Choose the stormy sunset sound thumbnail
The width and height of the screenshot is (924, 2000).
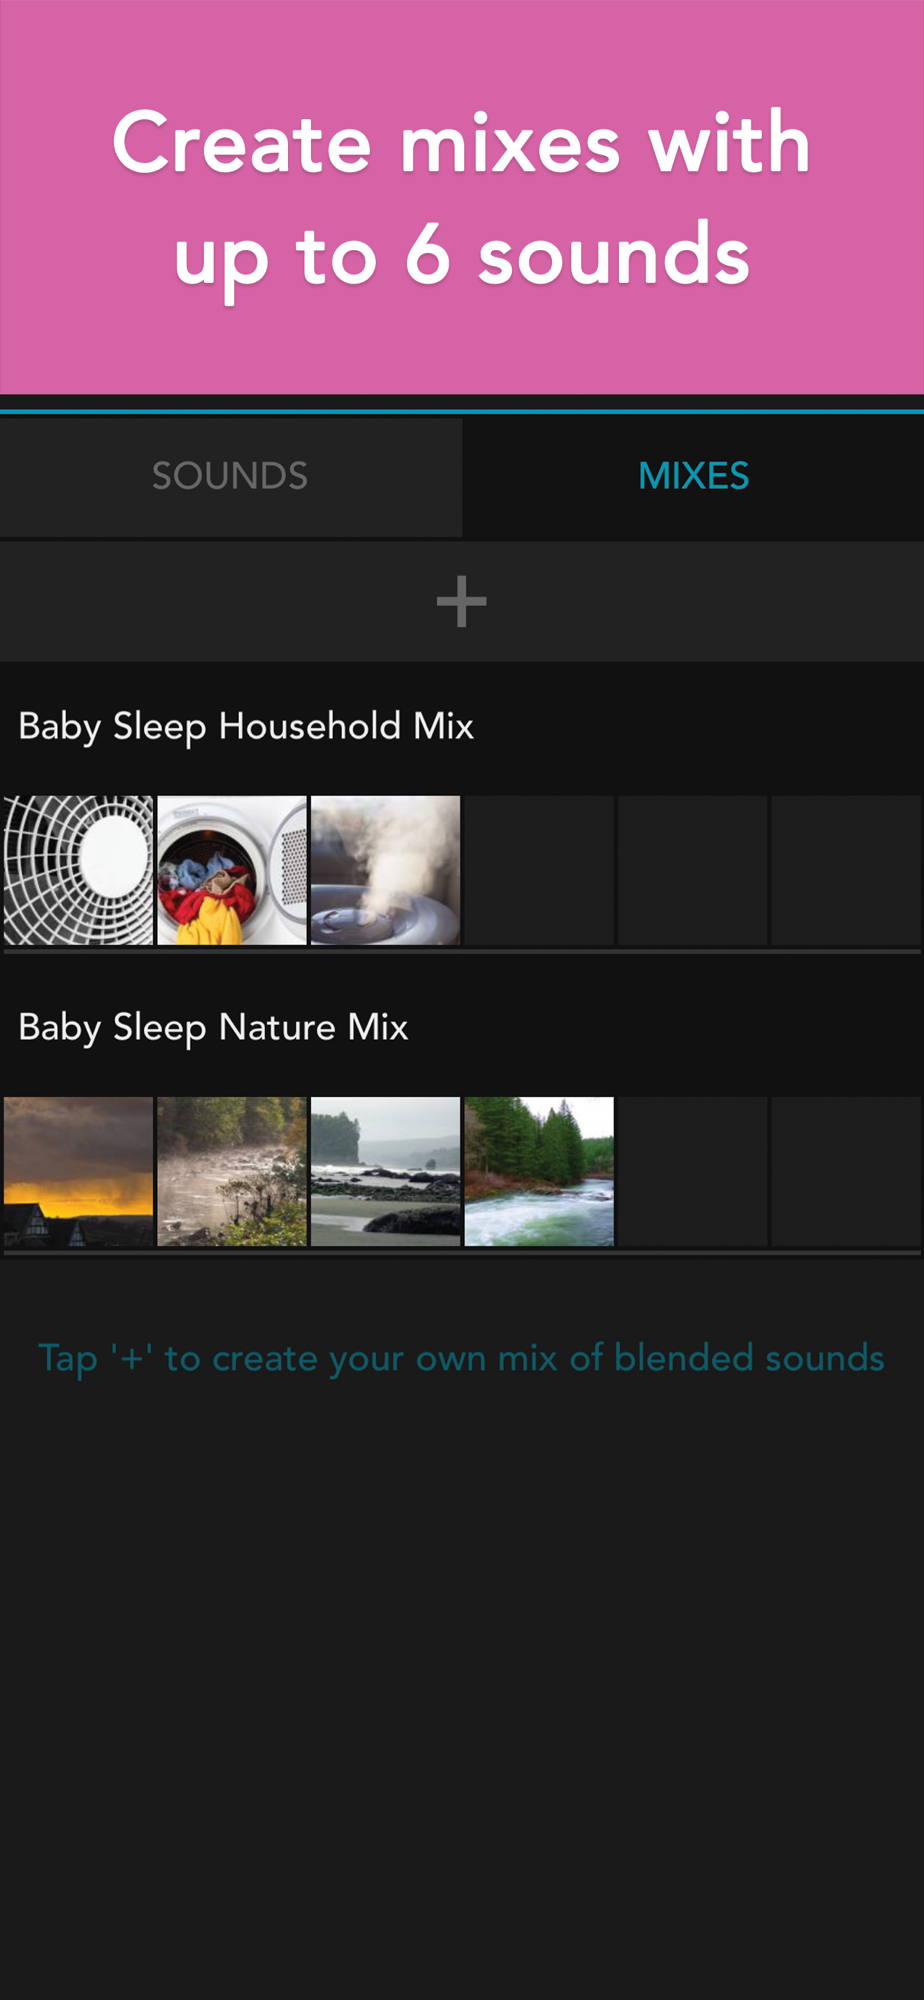coord(79,1171)
